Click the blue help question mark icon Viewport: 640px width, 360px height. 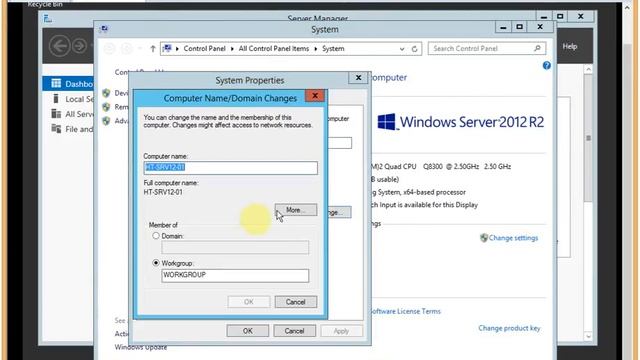coord(547,65)
